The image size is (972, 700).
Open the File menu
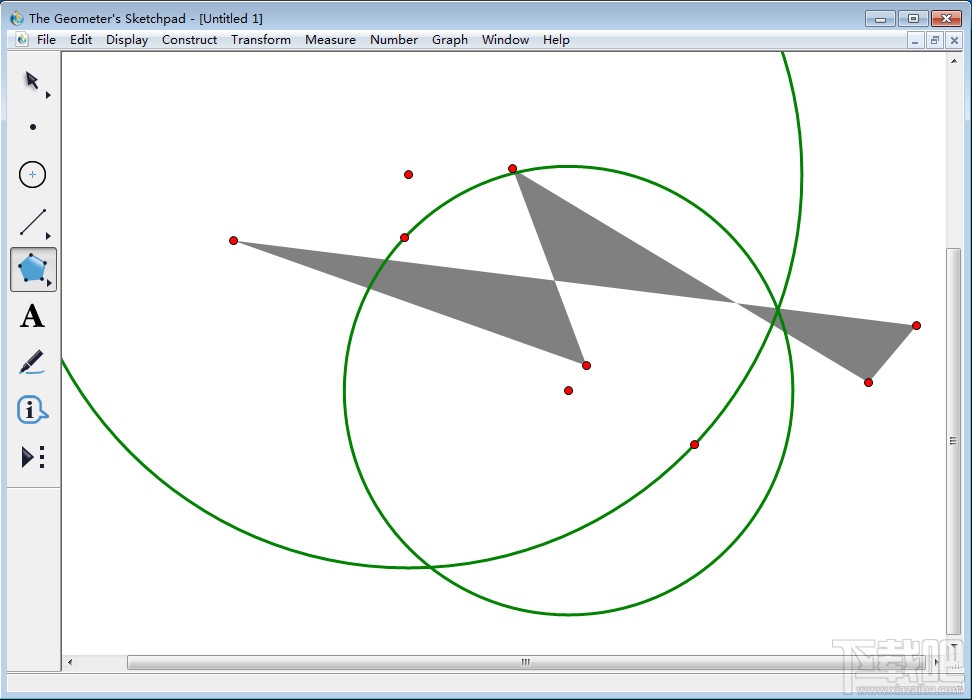[46, 40]
